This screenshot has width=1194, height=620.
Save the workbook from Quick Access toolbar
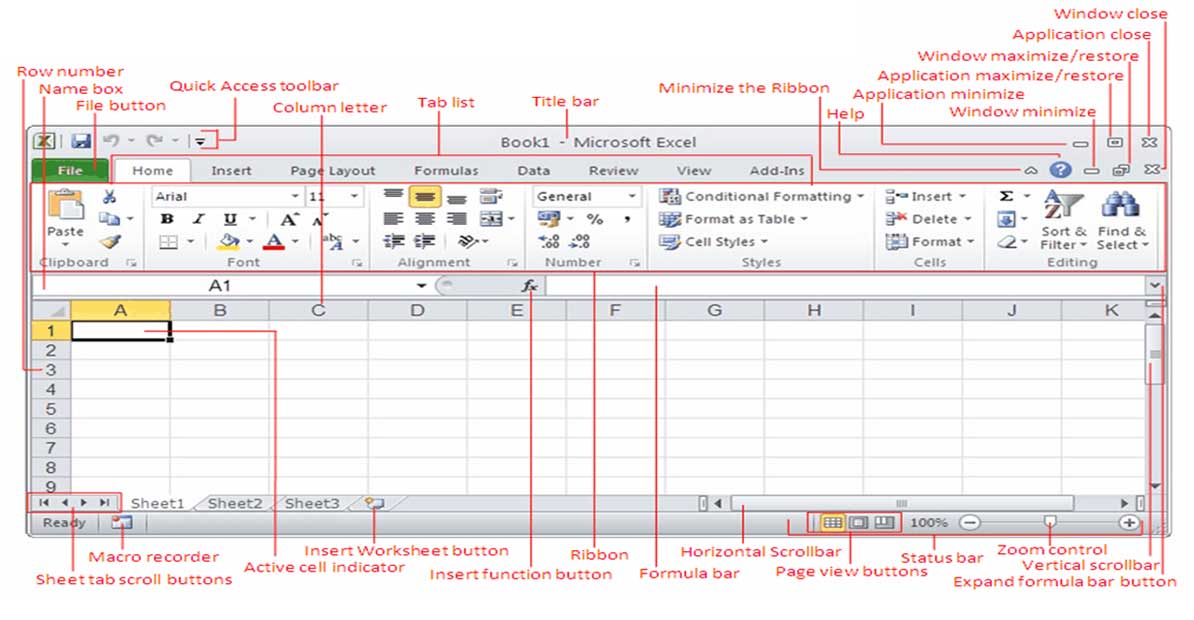click(81, 141)
